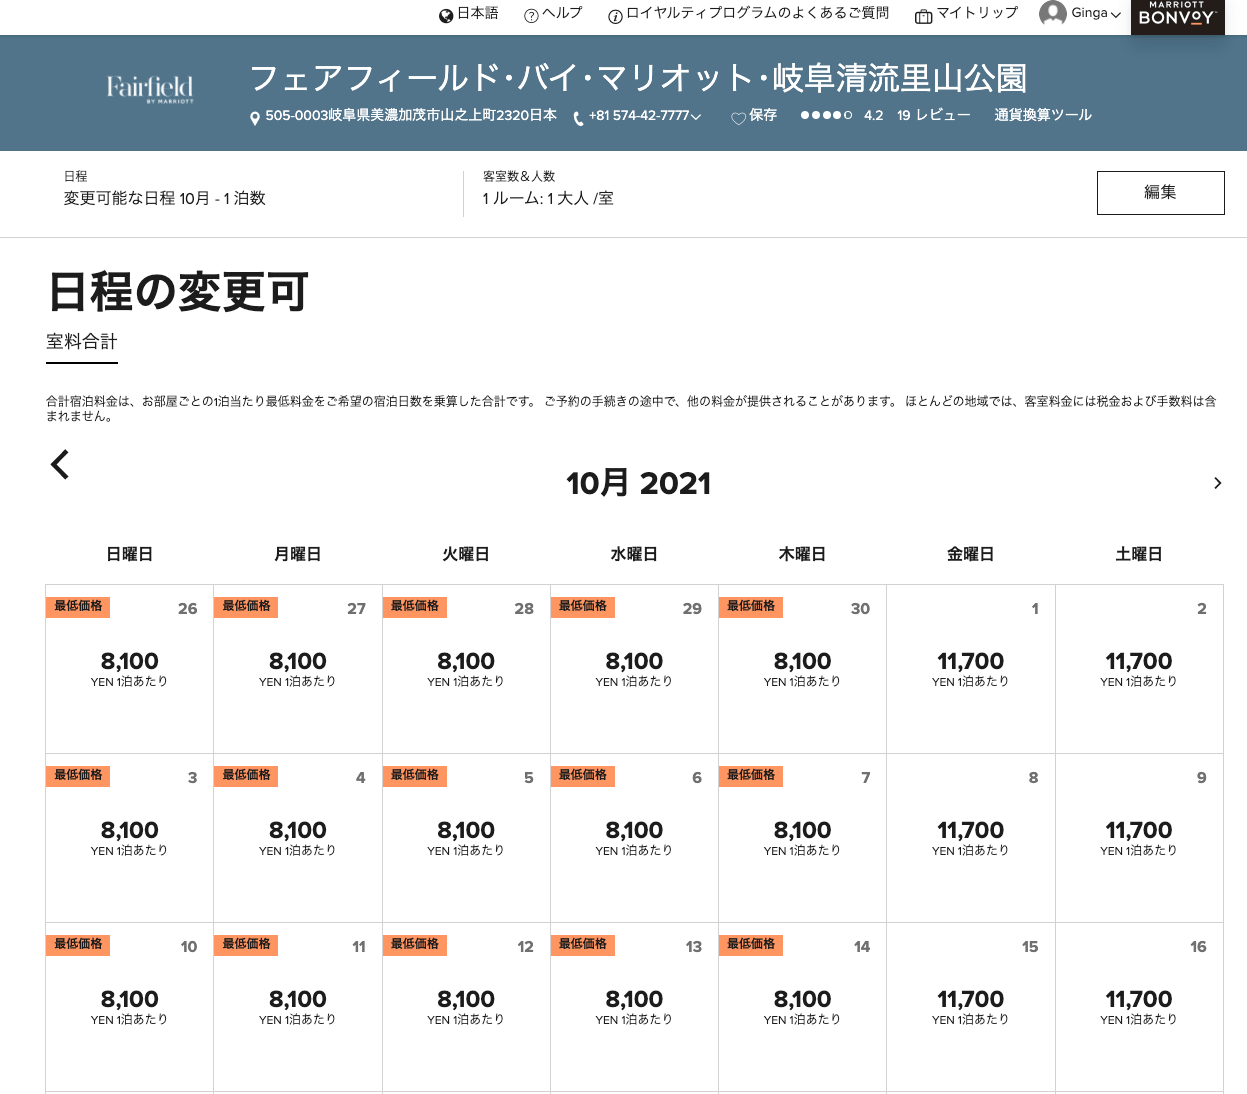This screenshot has width=1247, height=1094.
Task: Select October 14 date cell
Action: click(x=802, y=1007)
